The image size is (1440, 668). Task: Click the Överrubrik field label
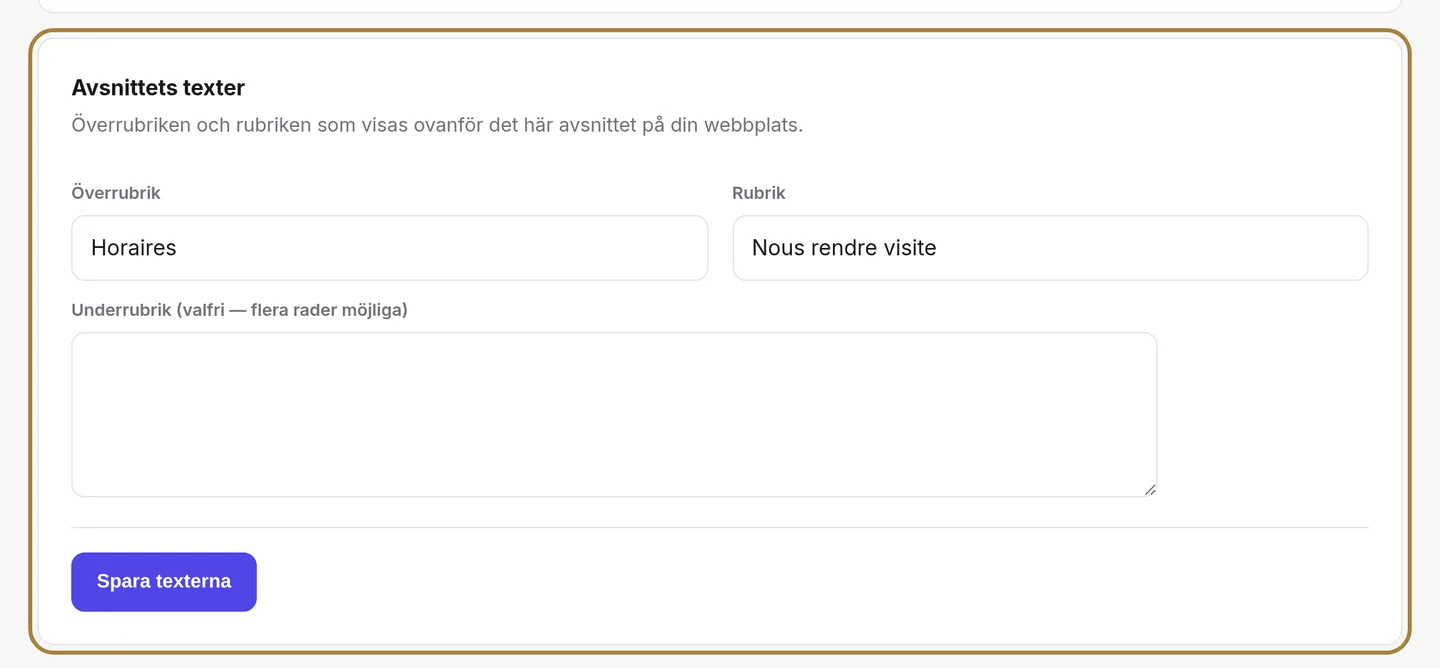pos(116,193)
